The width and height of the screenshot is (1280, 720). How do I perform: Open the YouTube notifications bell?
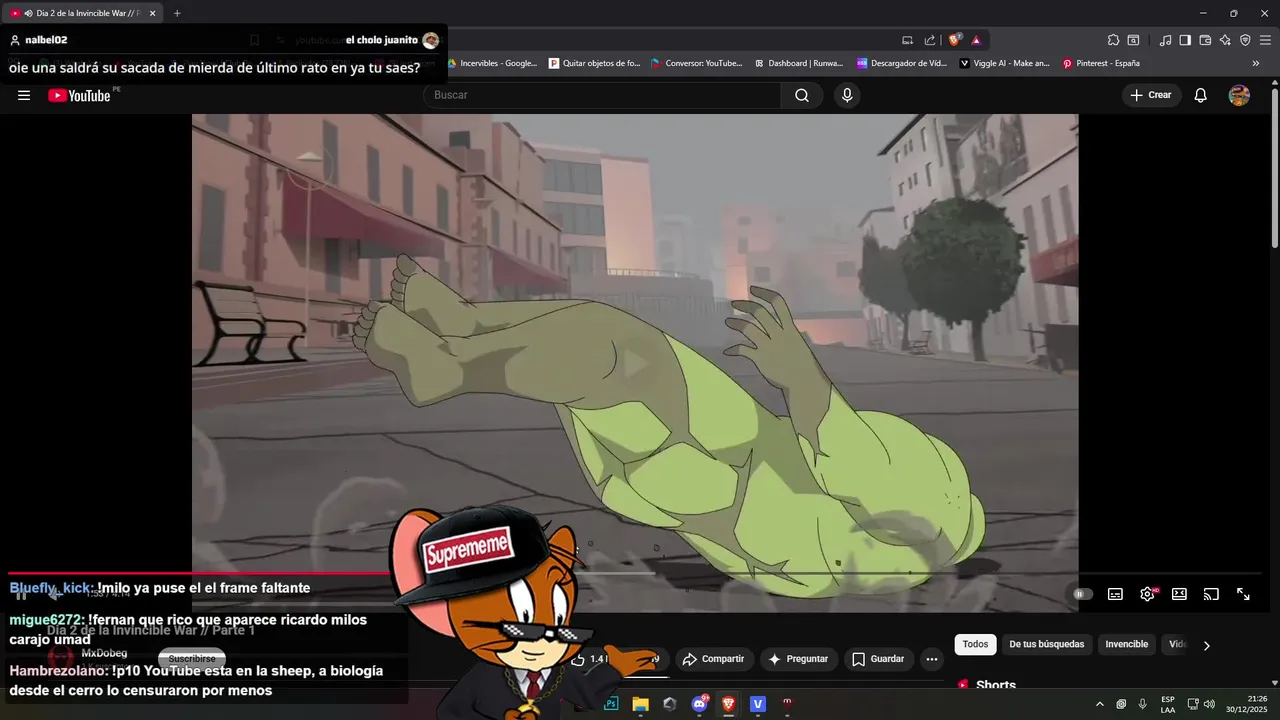point(1201,95)
